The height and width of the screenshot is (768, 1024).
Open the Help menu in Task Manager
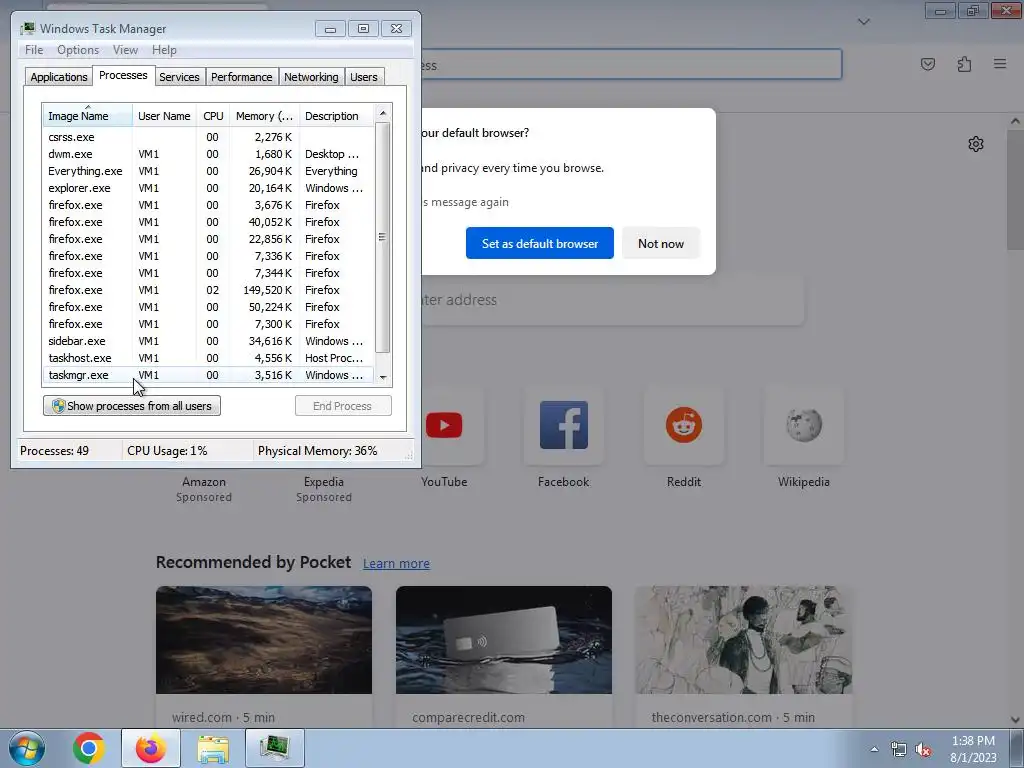[164, 50]
